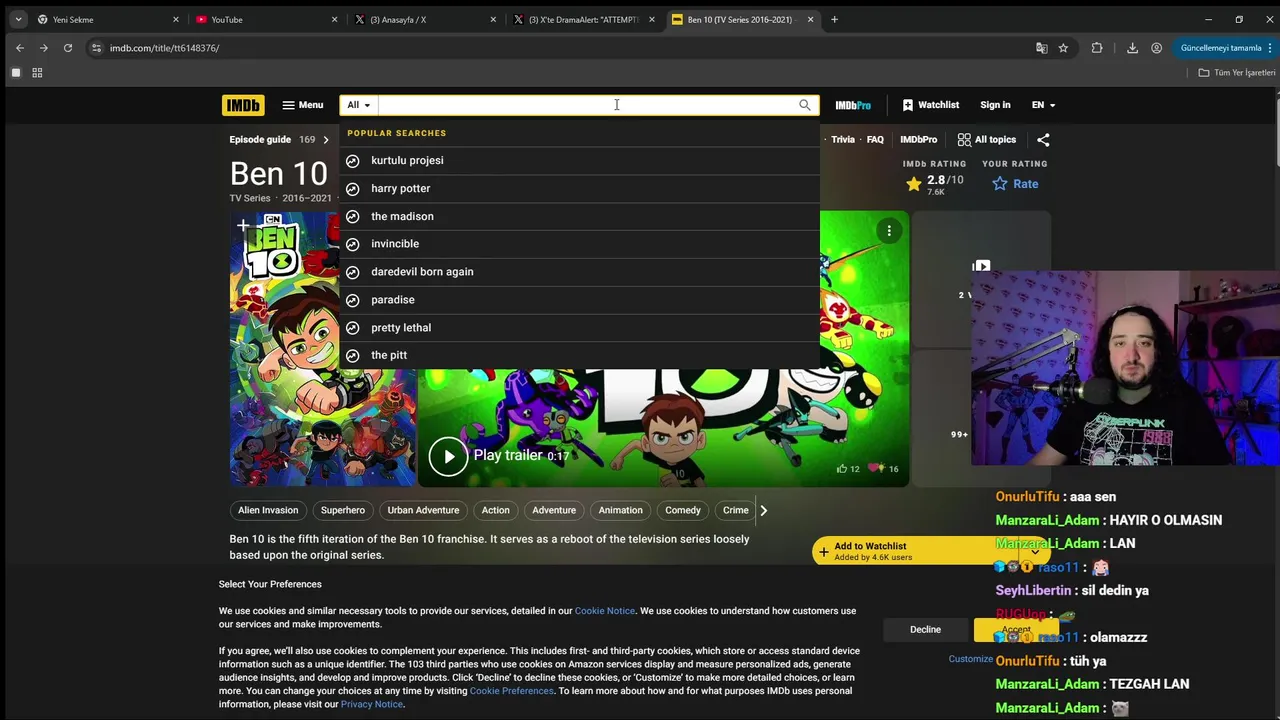Open the Ben 10 poster image
The image size is (1280, 720).
pyautogui.click(x=322, y=349)
